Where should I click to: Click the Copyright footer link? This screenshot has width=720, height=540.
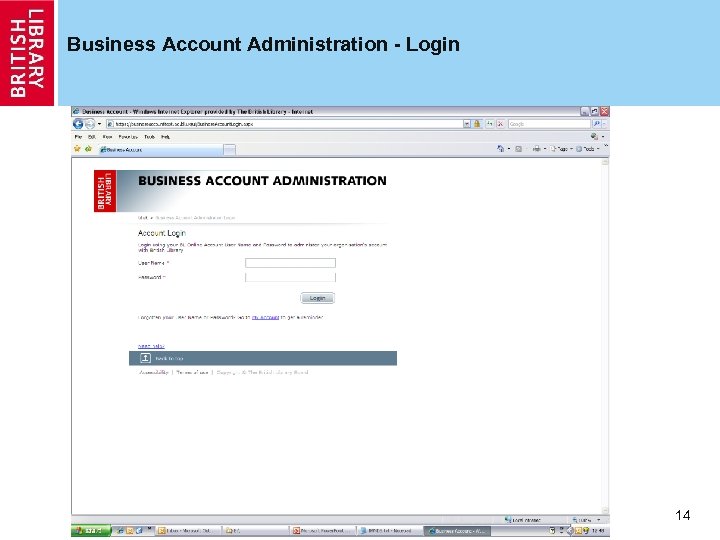[262, 372]
